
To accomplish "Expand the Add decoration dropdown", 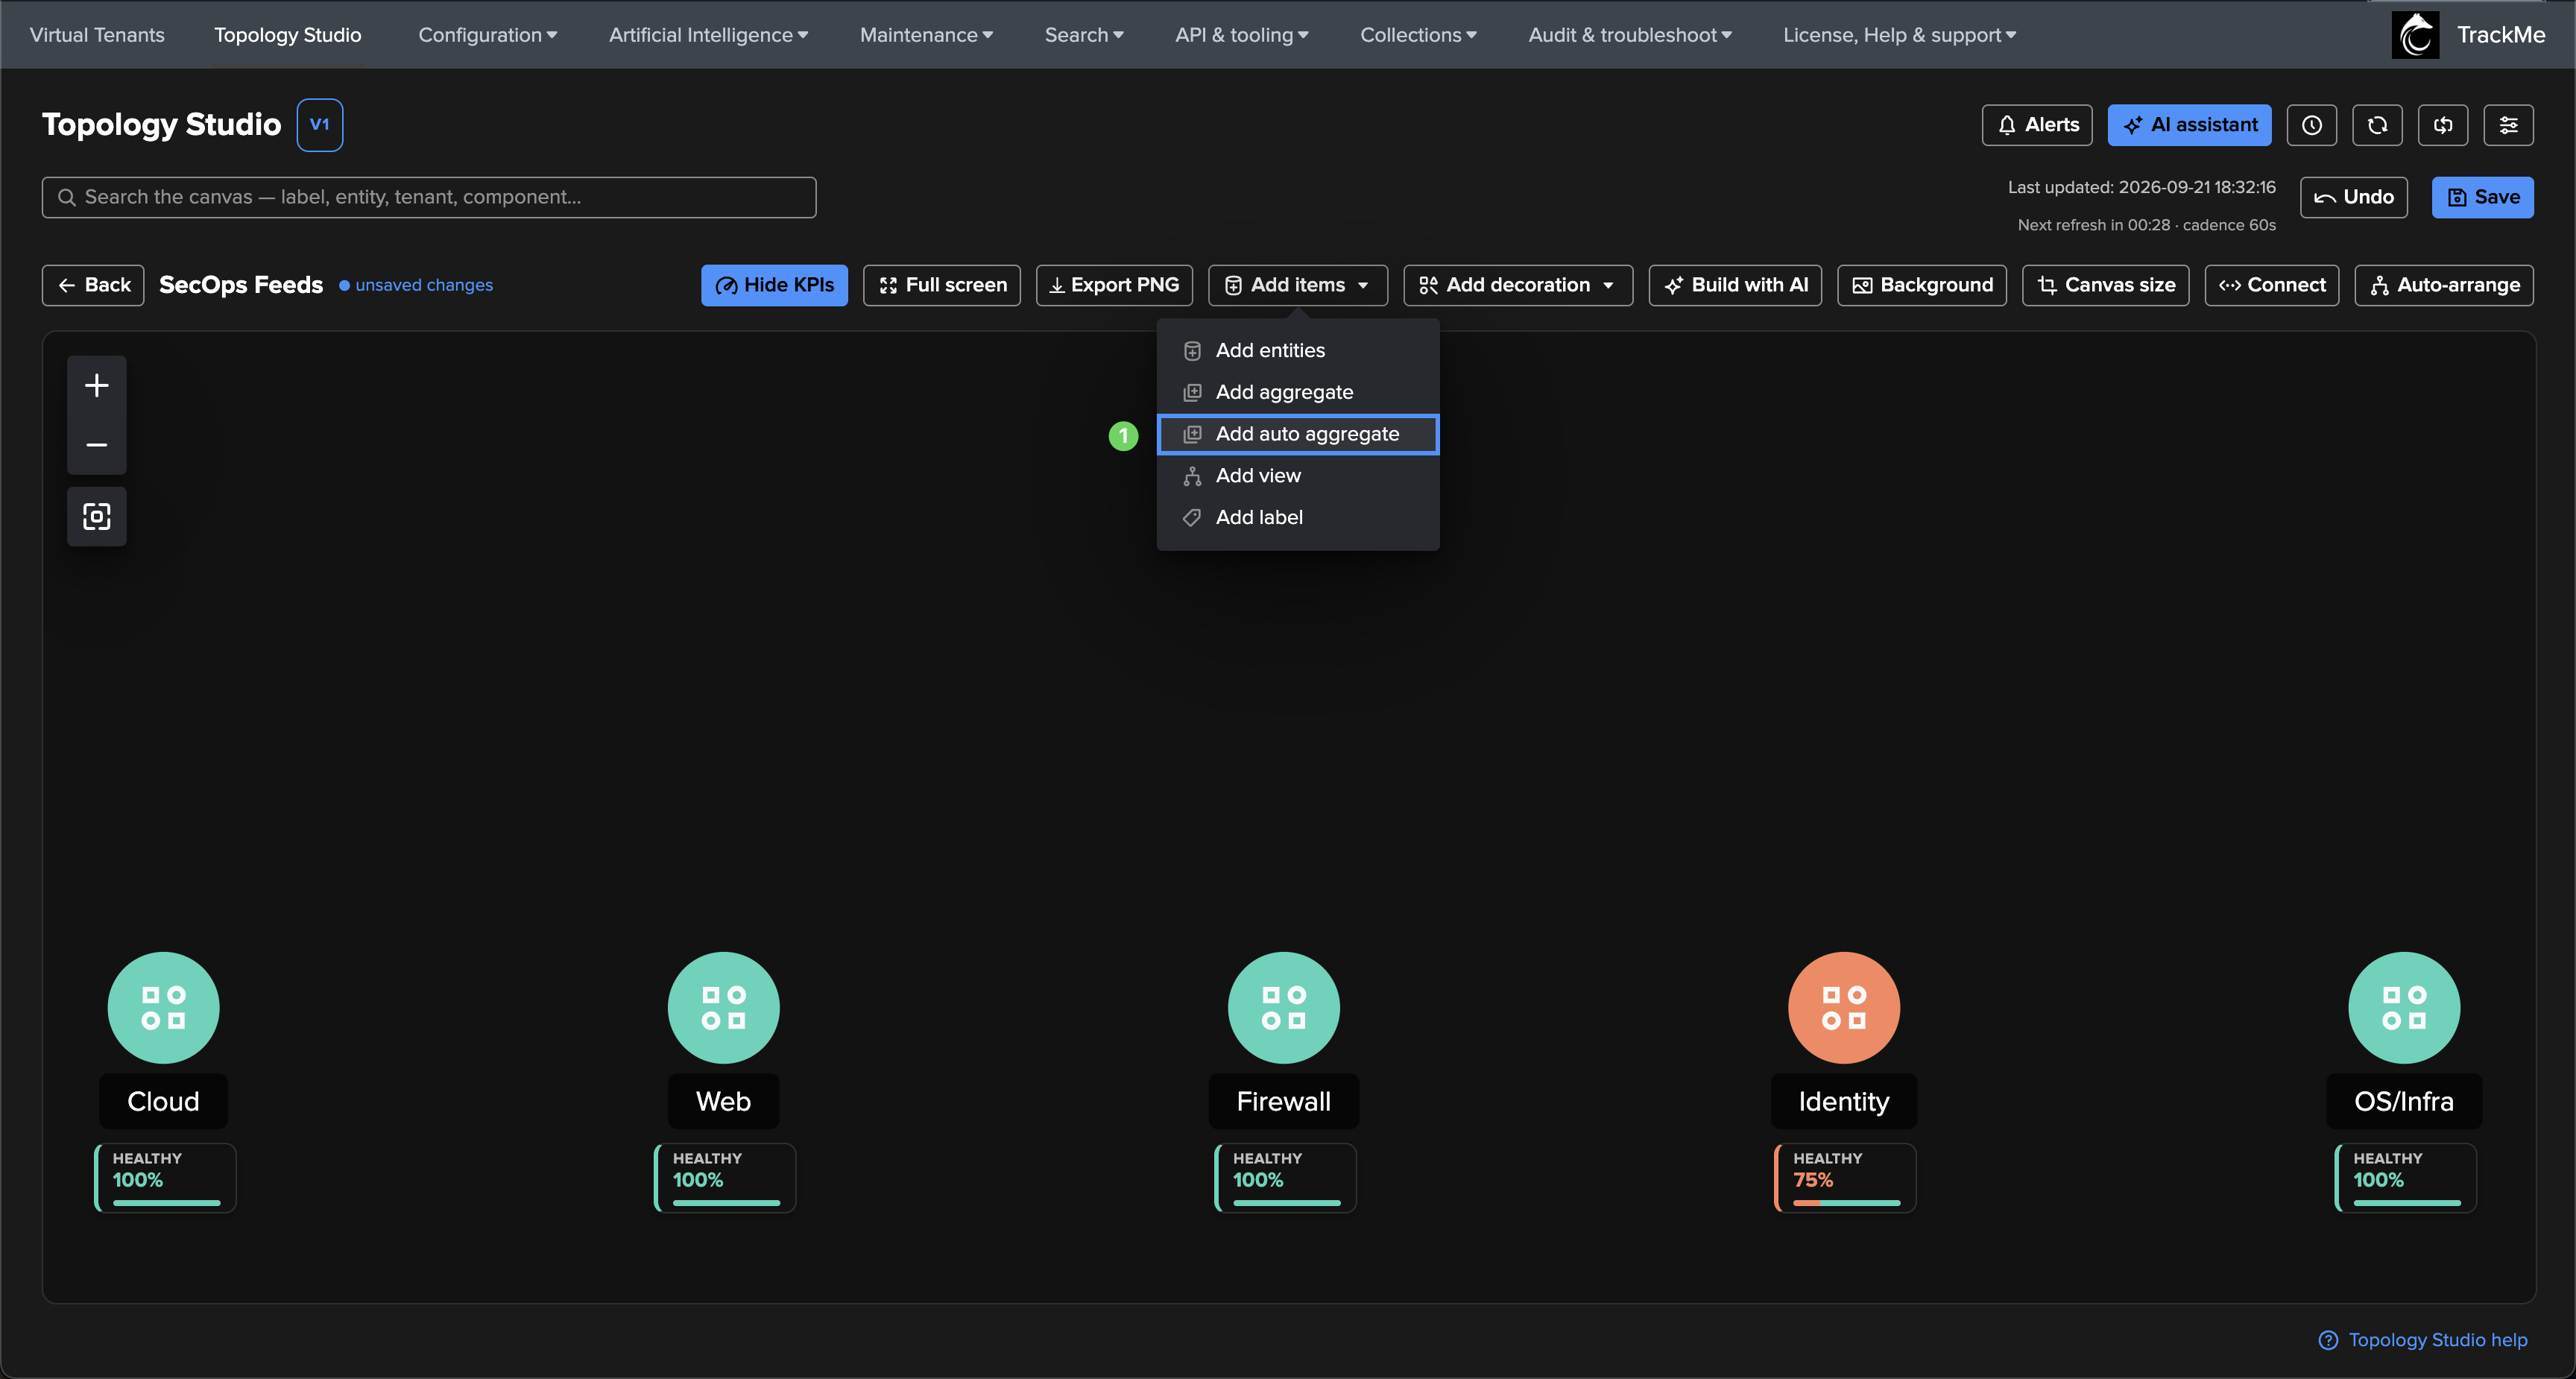I will pyautogui.click(x=1517, y=285).
